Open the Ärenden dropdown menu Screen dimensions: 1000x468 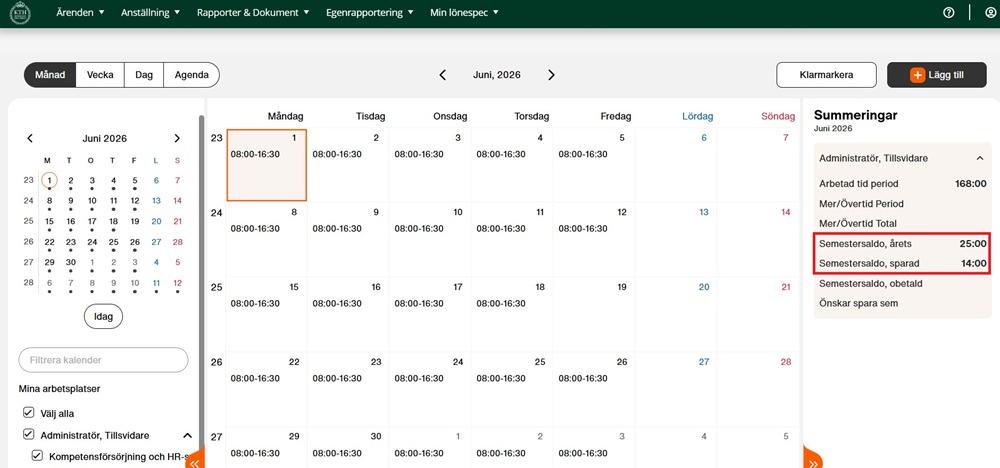[80, 13]
